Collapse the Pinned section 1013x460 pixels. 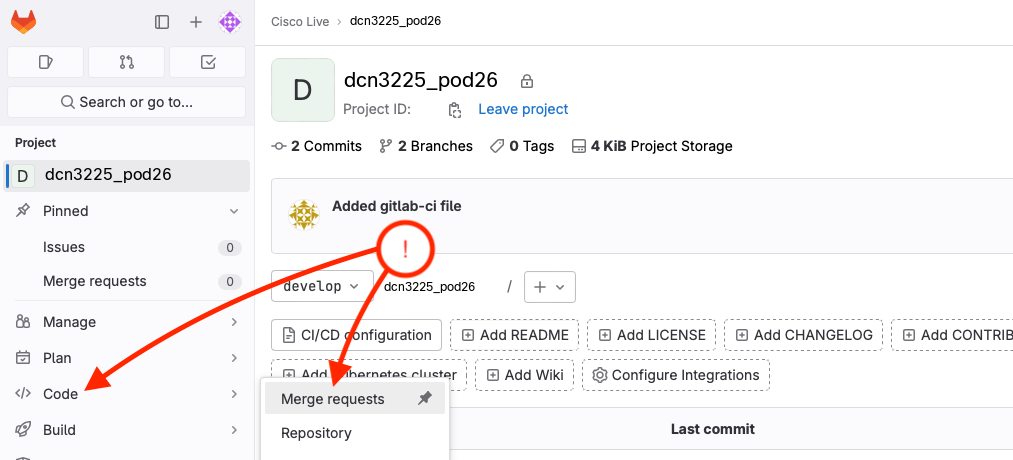[x=234, y=211]
